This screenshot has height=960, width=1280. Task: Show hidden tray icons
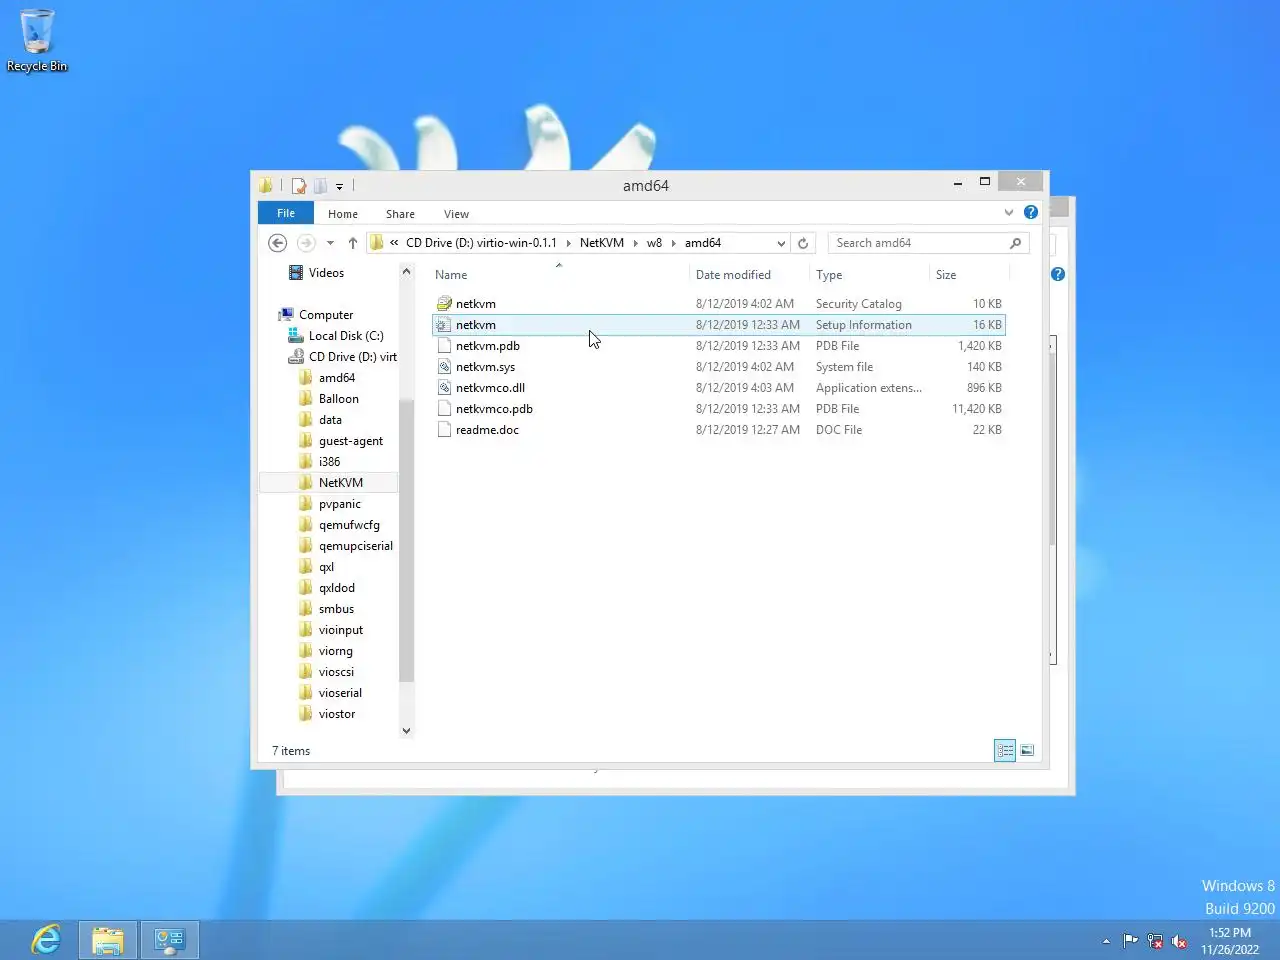point(1106,941)
